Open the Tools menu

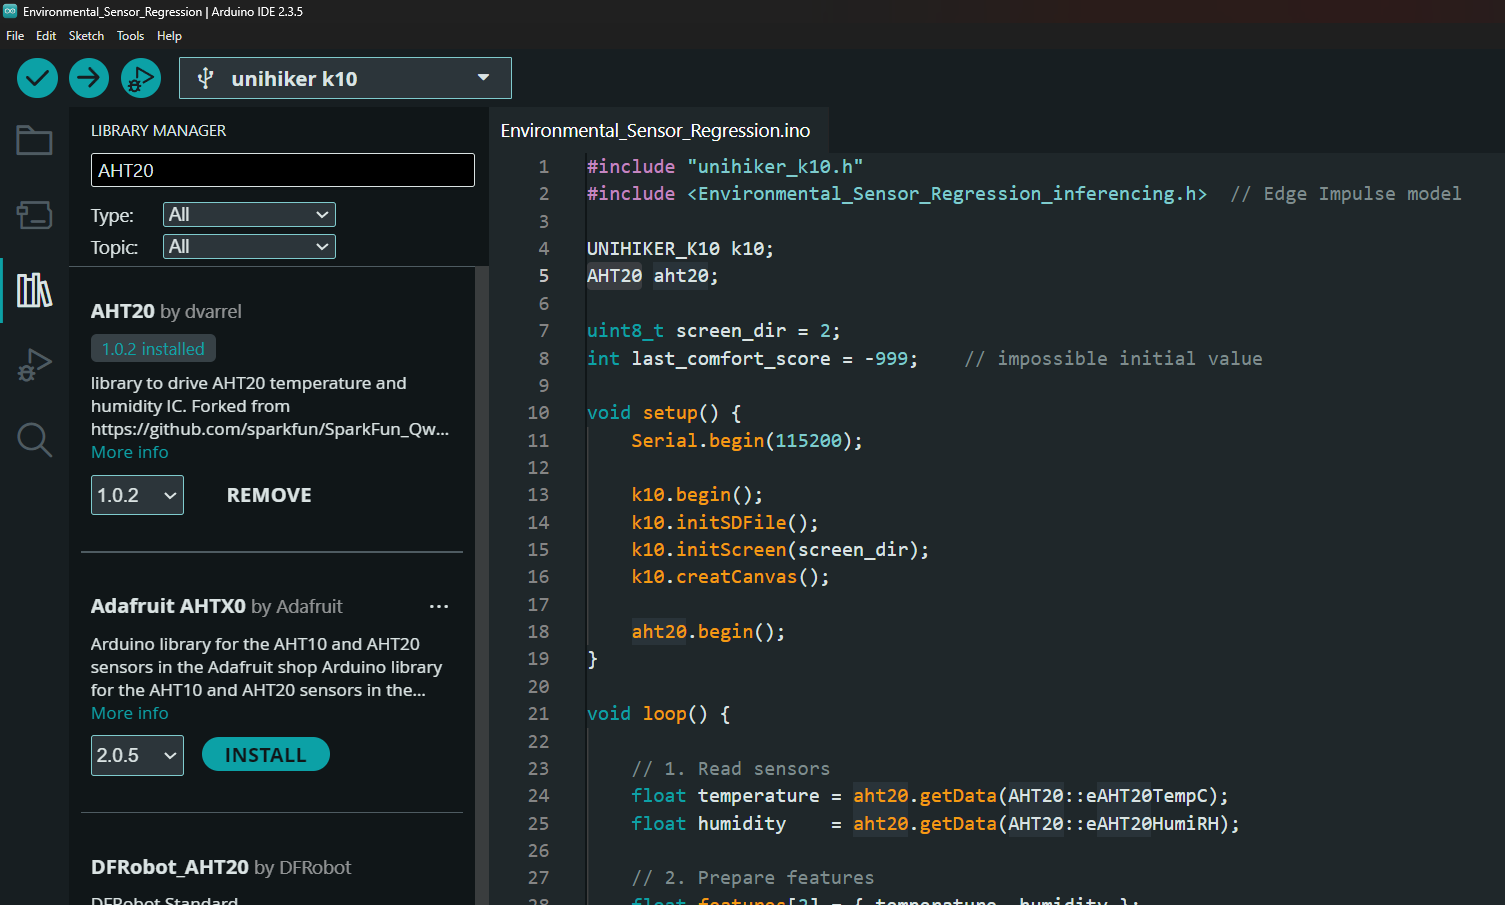click(x=130, y=36)
